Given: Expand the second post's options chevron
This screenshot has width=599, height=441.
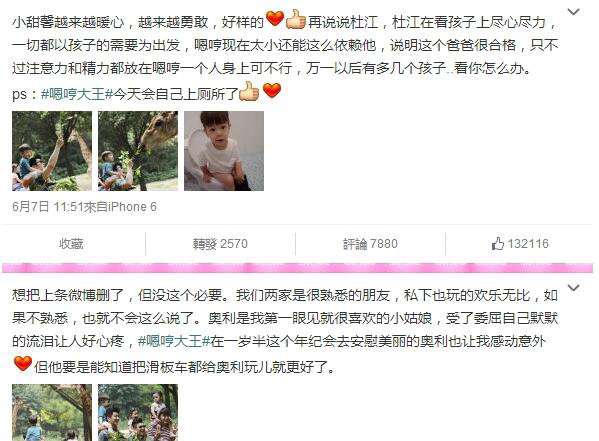Looking at the screenshot, I should point(573,287).
